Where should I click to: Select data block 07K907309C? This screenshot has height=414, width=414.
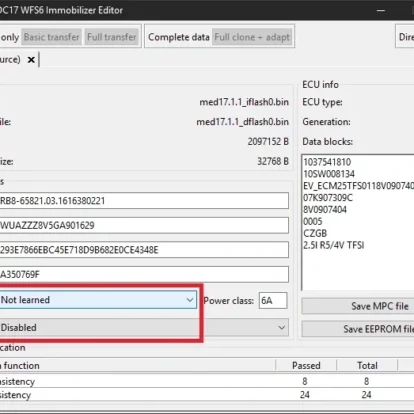328,198
